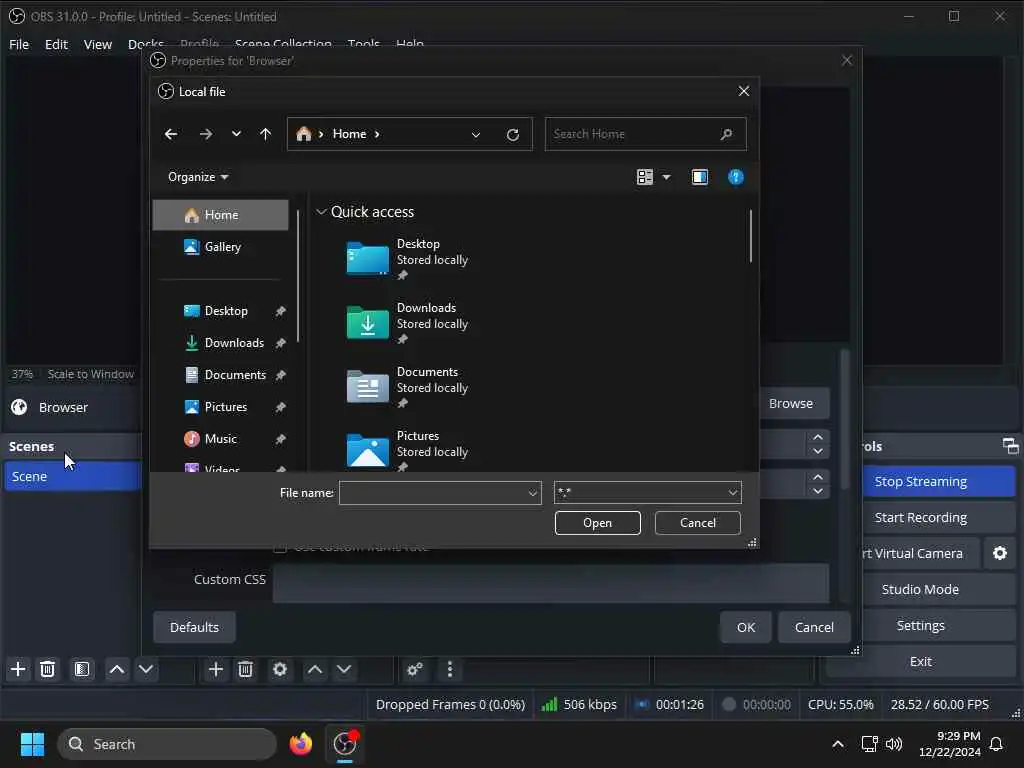Select Scene in the Scenes list
Screen dimensions: 1024x768
pos(72,477)
